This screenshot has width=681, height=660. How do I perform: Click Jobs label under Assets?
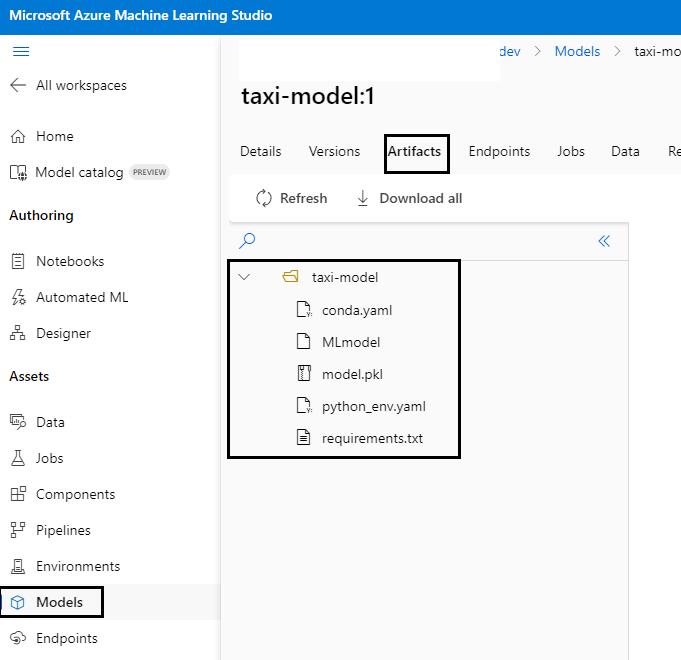50,459
